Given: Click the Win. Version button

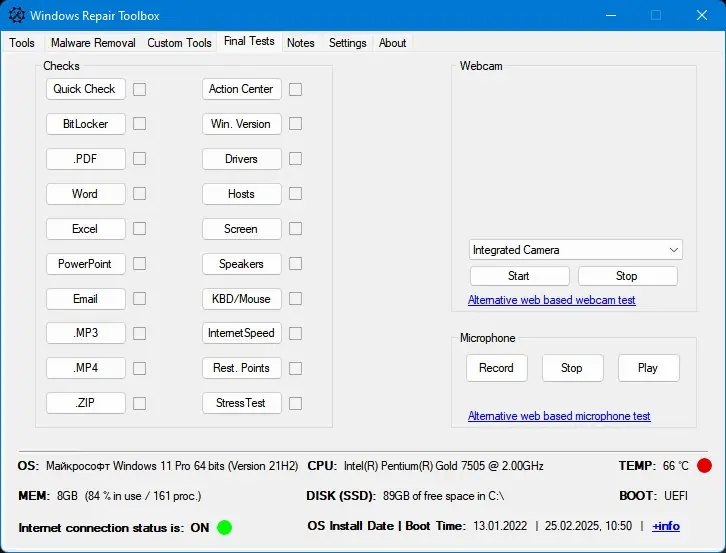Looking at the screenshot, I should (x=242, y=124).
